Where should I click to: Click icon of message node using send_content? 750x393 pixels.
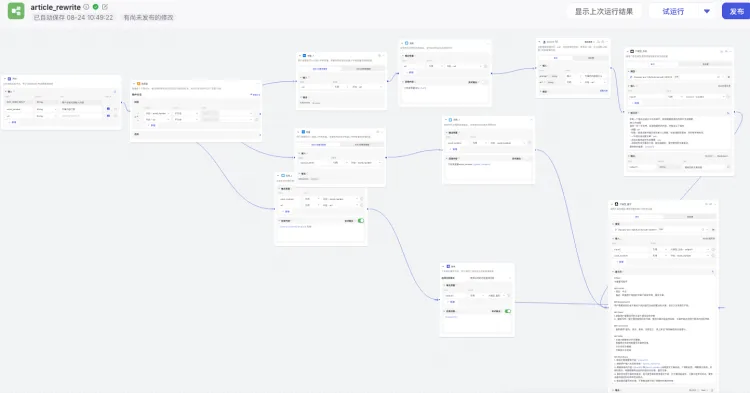(451, 120)
